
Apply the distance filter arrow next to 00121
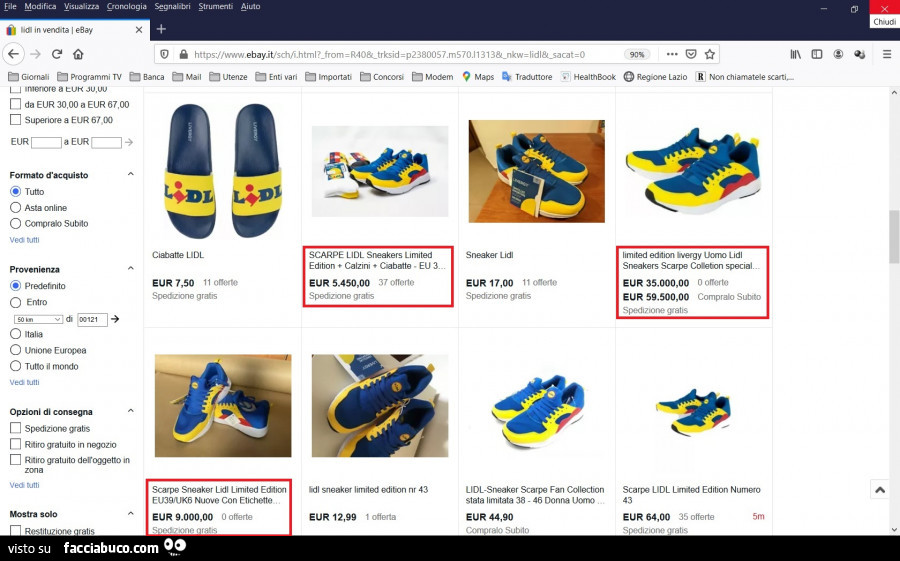115,319
